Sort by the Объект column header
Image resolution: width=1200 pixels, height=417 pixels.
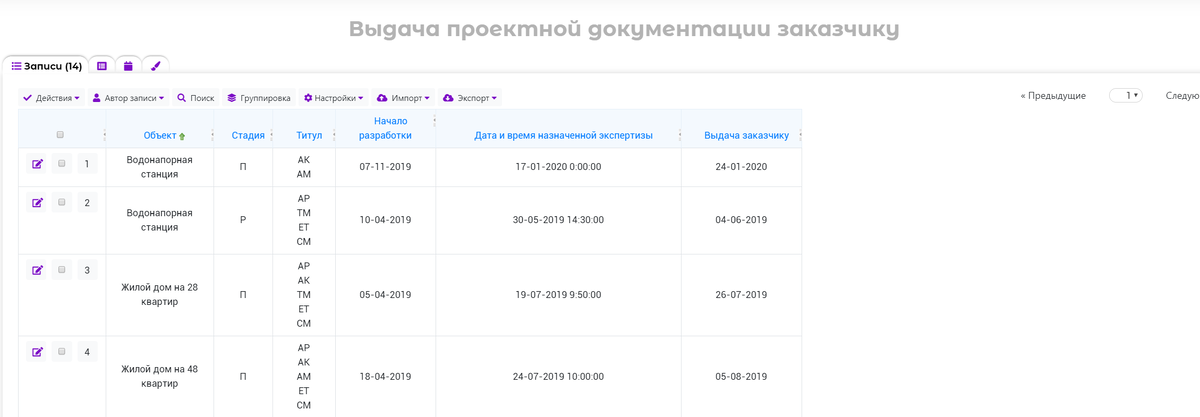(160, 135)
